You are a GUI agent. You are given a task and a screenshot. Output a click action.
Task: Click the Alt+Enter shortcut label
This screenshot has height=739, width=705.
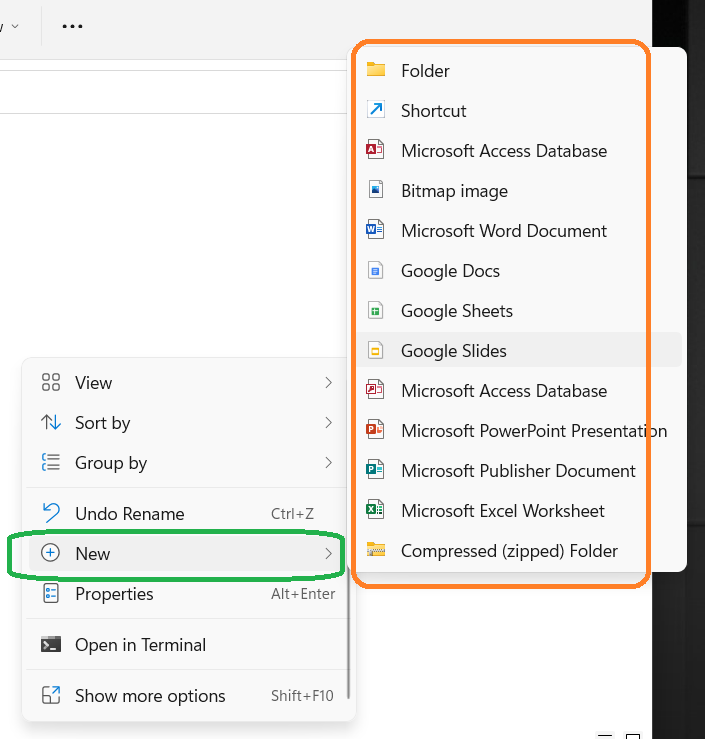pyautogui.click(x=303, y=594)
